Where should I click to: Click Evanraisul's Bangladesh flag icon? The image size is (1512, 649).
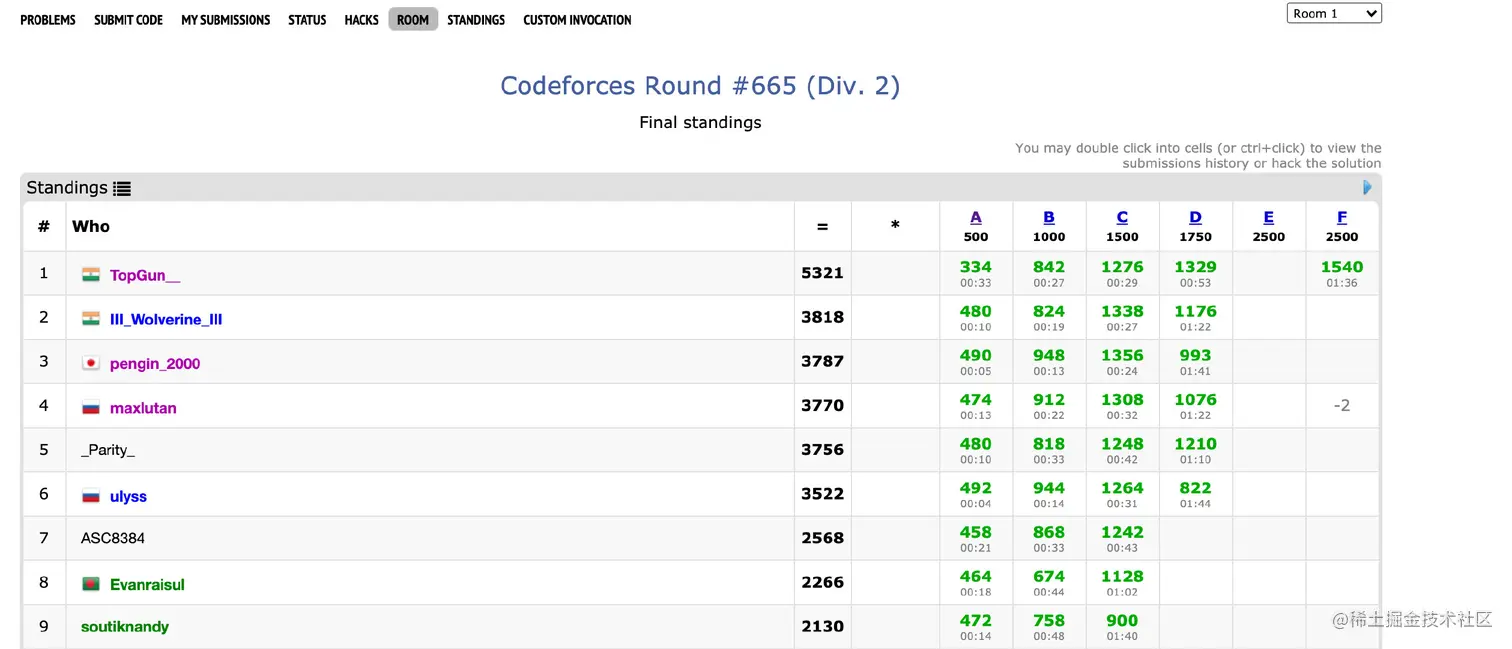pos(91,584)
